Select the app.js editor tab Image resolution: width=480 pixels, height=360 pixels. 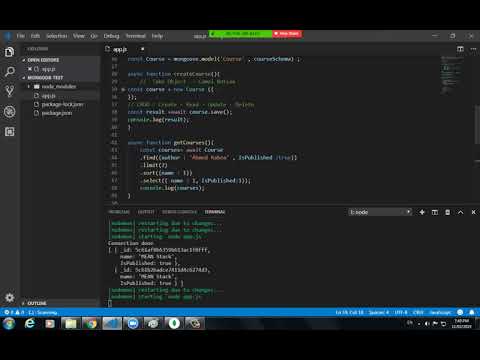coord(120,49)
